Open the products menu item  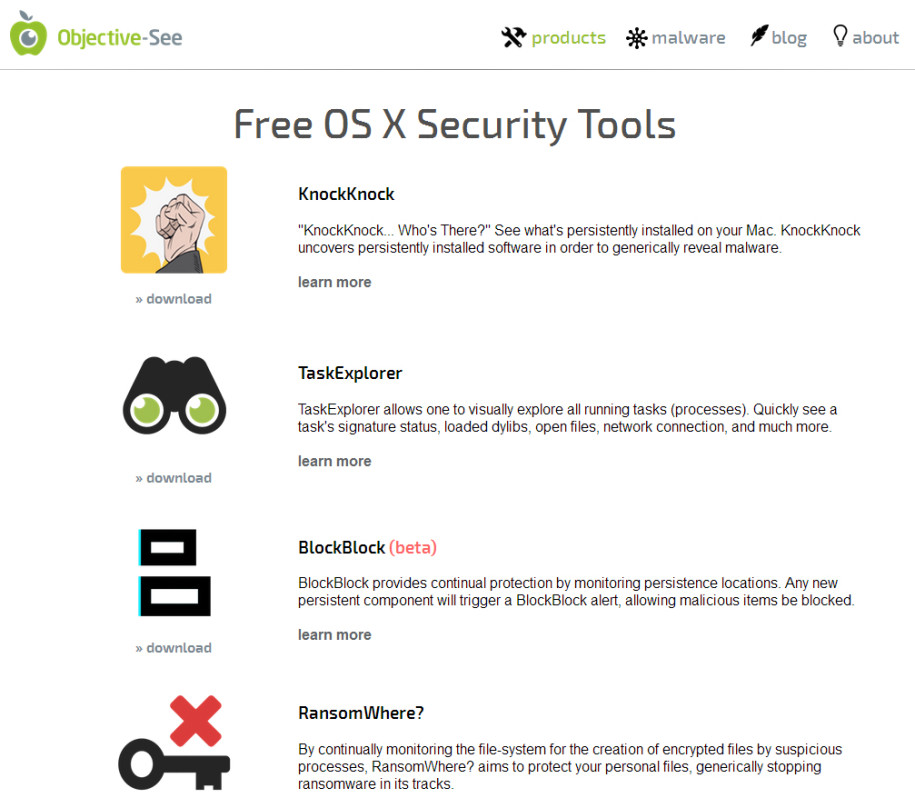click(568, 38)
